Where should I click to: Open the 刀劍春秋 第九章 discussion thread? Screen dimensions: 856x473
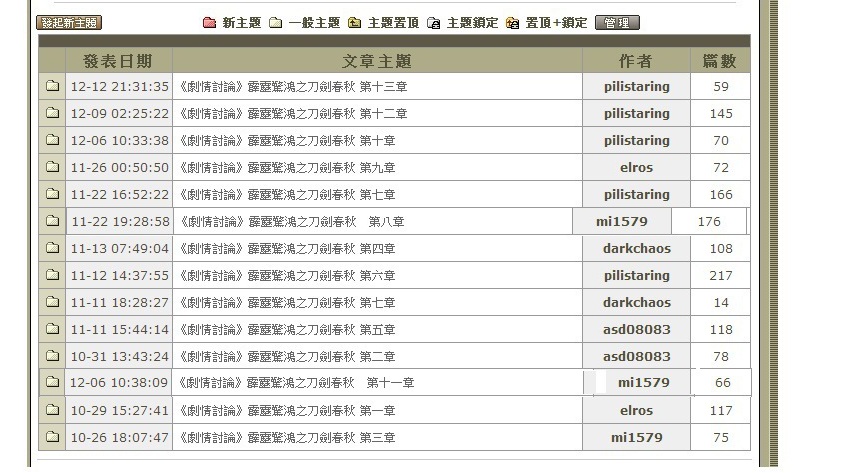tap(287, 168)
